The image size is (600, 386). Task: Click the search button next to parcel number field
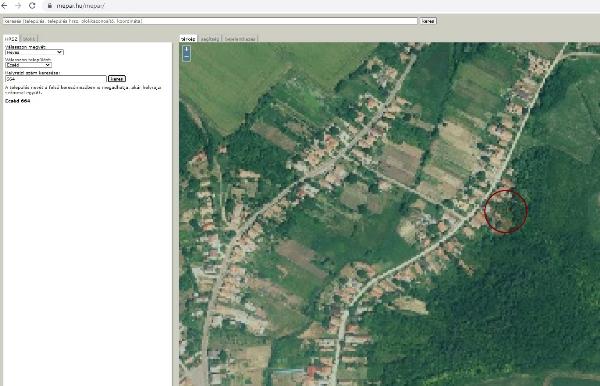pos(117,79)
